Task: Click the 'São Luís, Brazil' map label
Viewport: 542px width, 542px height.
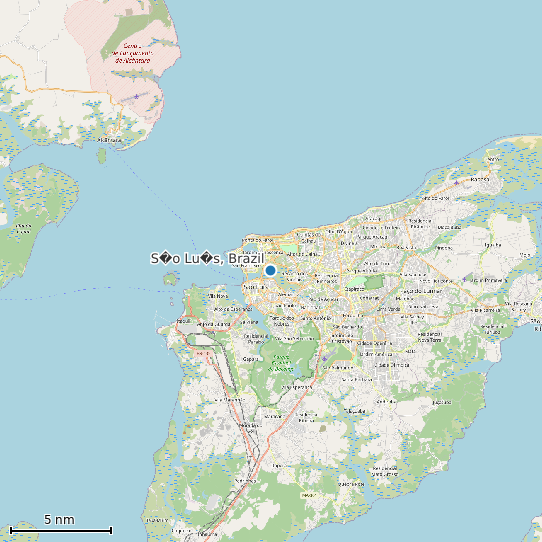Action: 207,259
